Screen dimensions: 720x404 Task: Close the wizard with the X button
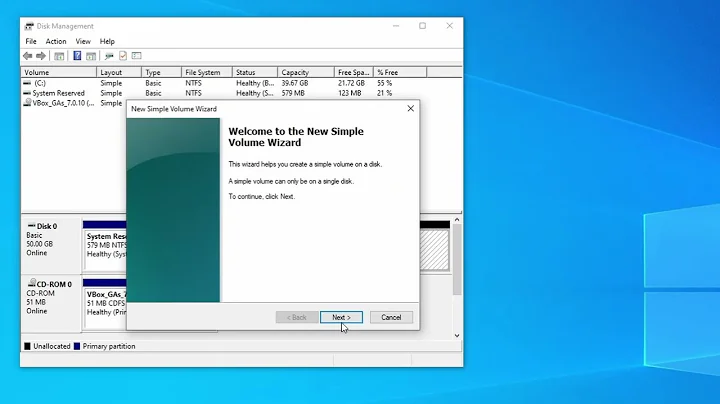pos(411,108)
